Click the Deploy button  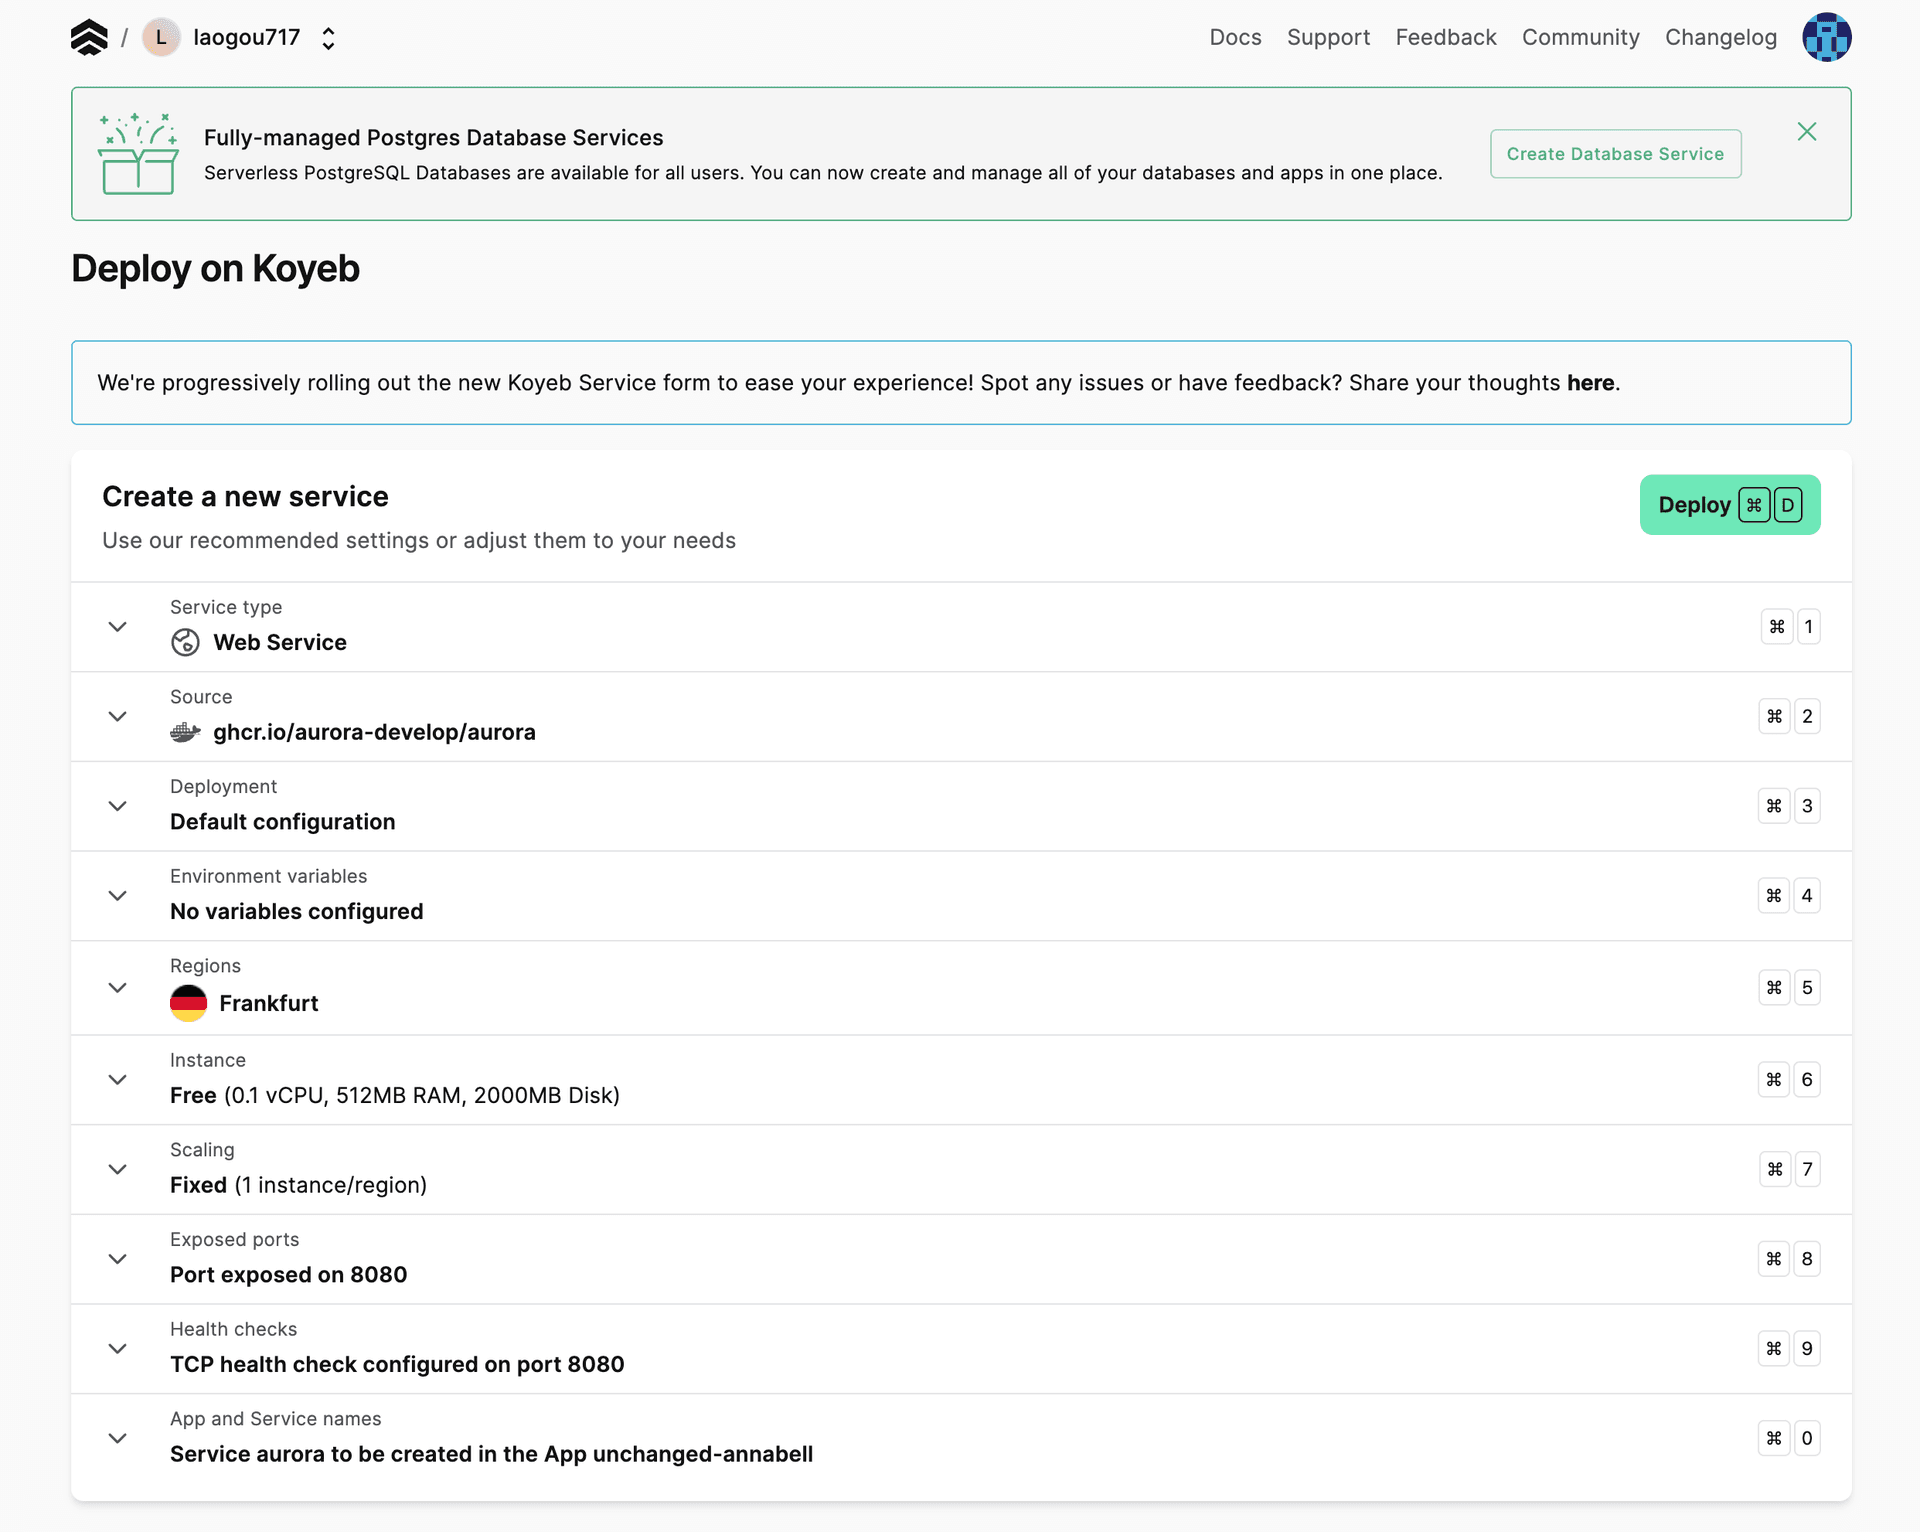click(x=1730, y=505)
